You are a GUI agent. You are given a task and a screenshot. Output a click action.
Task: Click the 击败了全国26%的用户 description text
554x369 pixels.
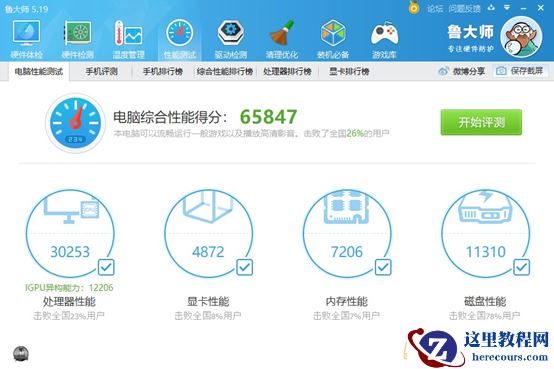[x=346, y=133]
